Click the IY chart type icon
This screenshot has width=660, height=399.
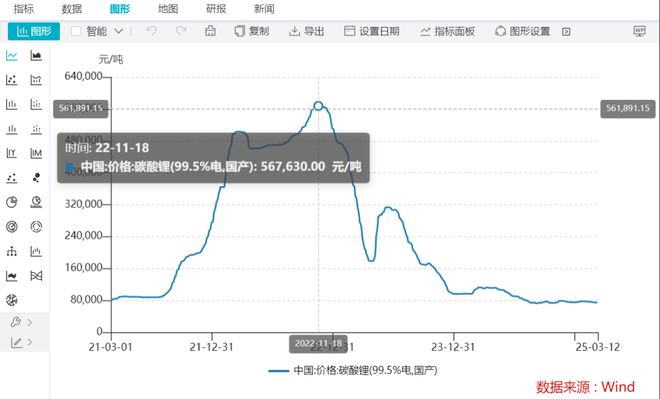[x=12, y=153]
